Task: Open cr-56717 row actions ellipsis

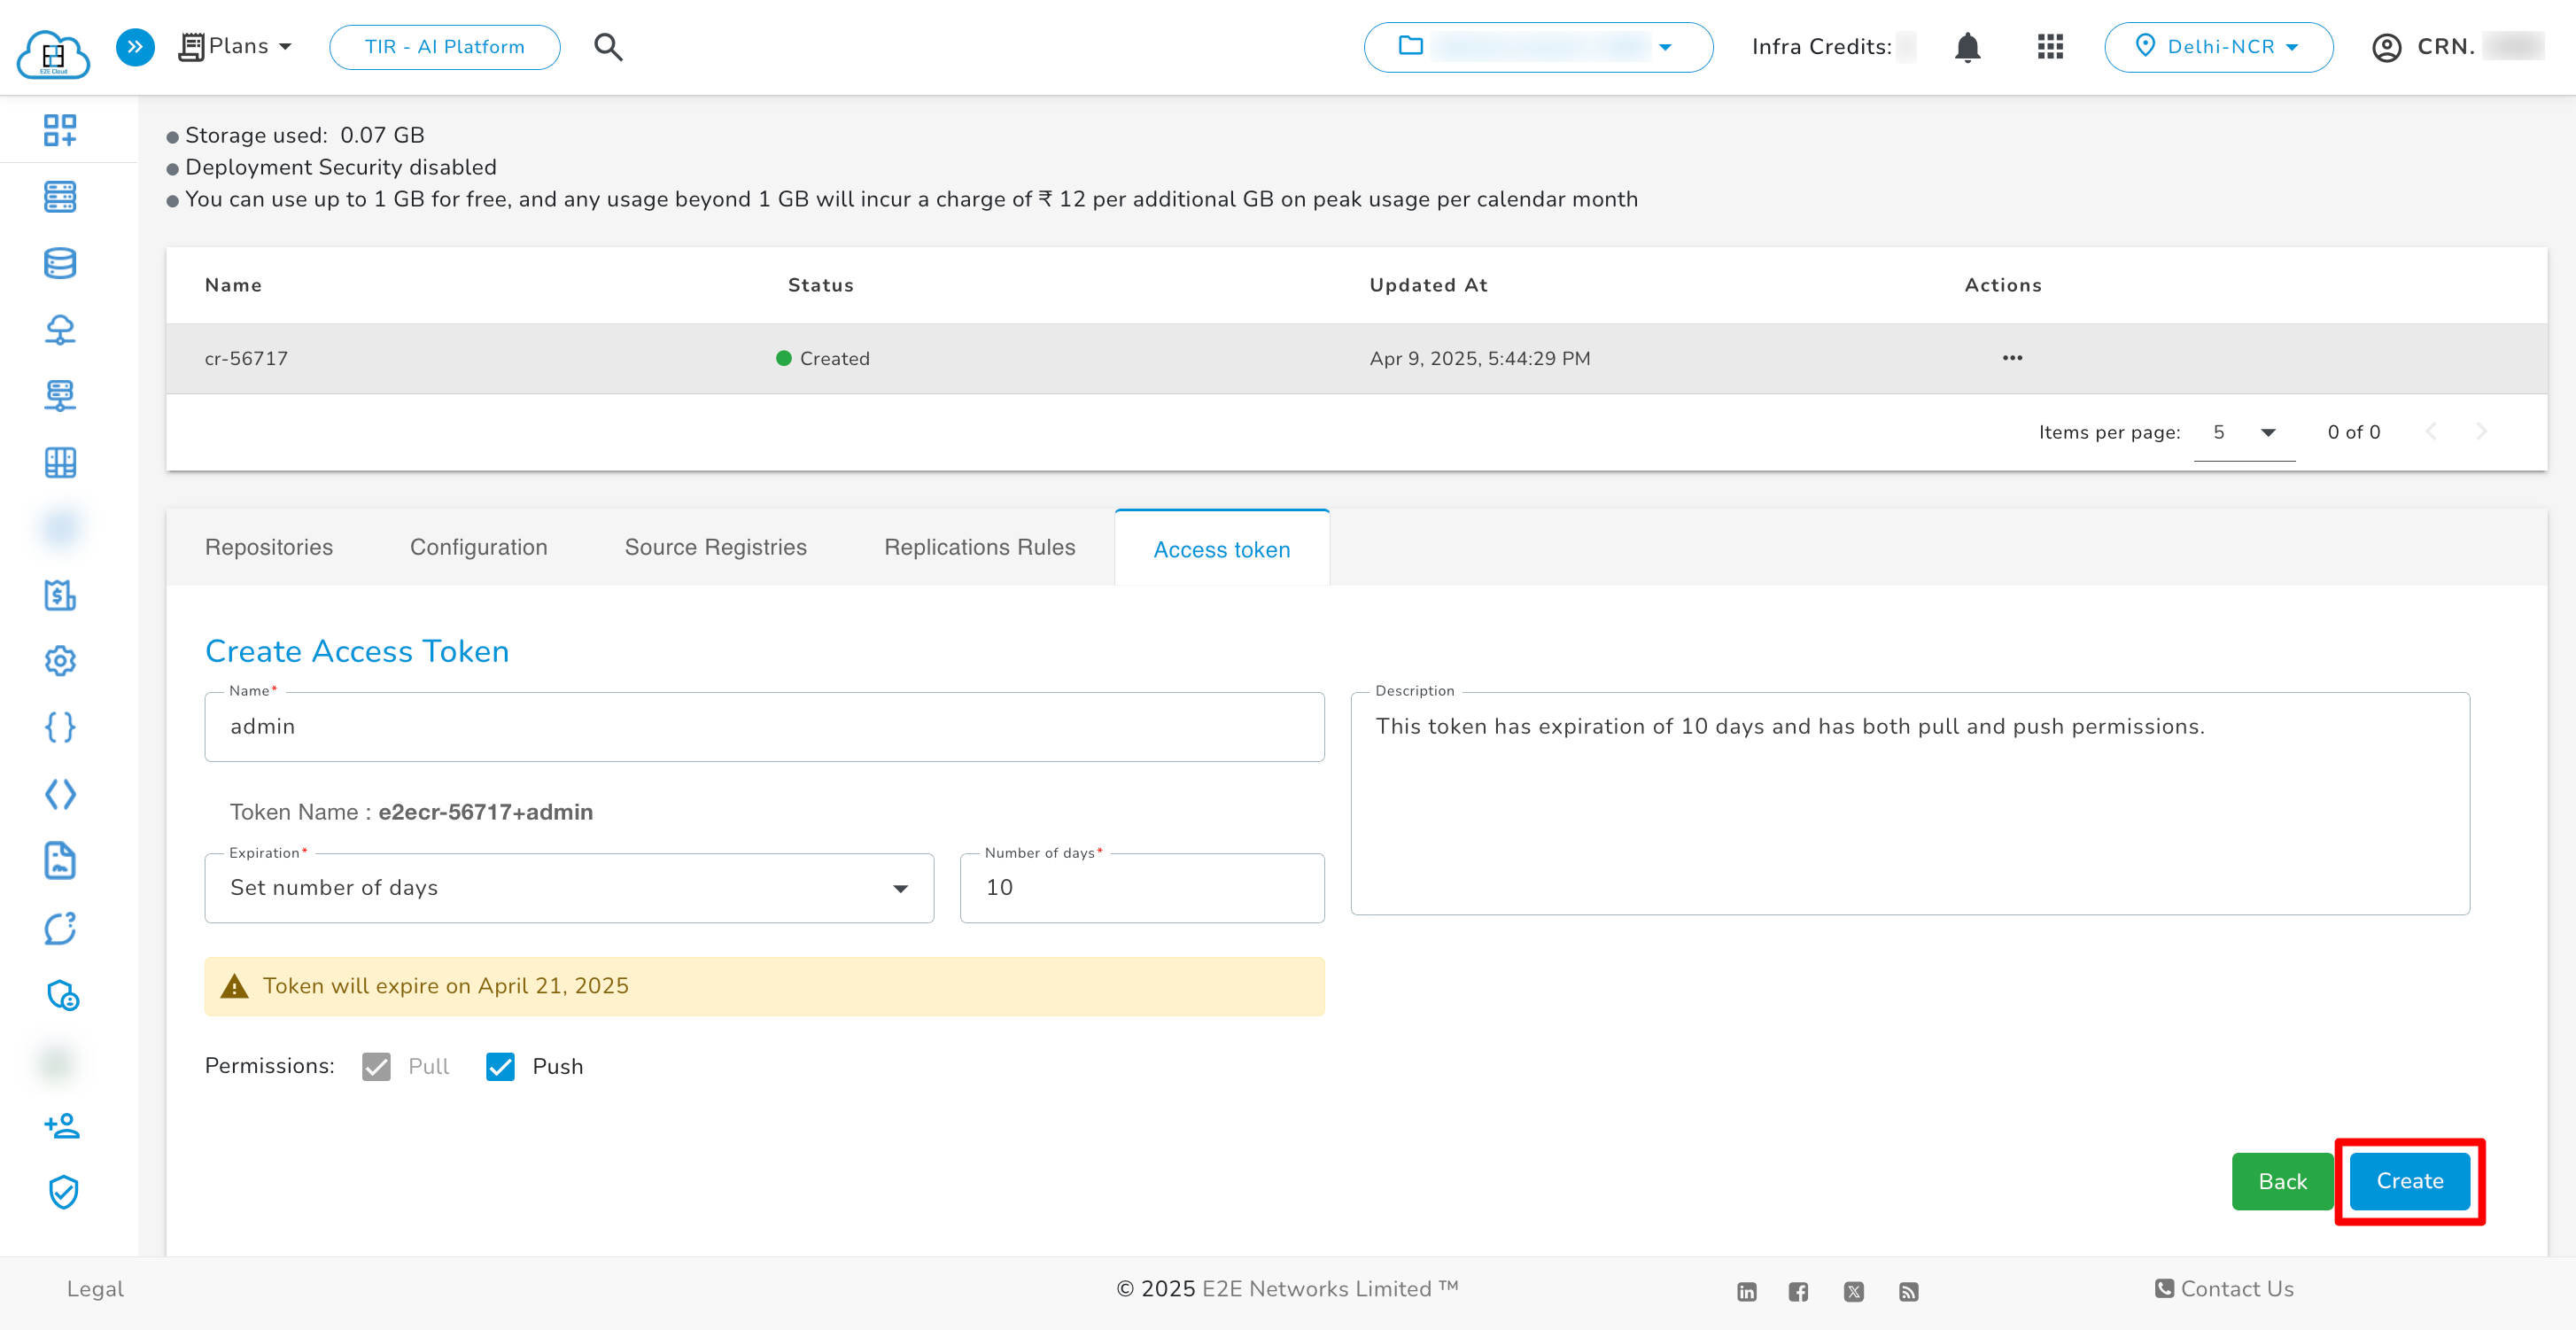Action: 2012,358
